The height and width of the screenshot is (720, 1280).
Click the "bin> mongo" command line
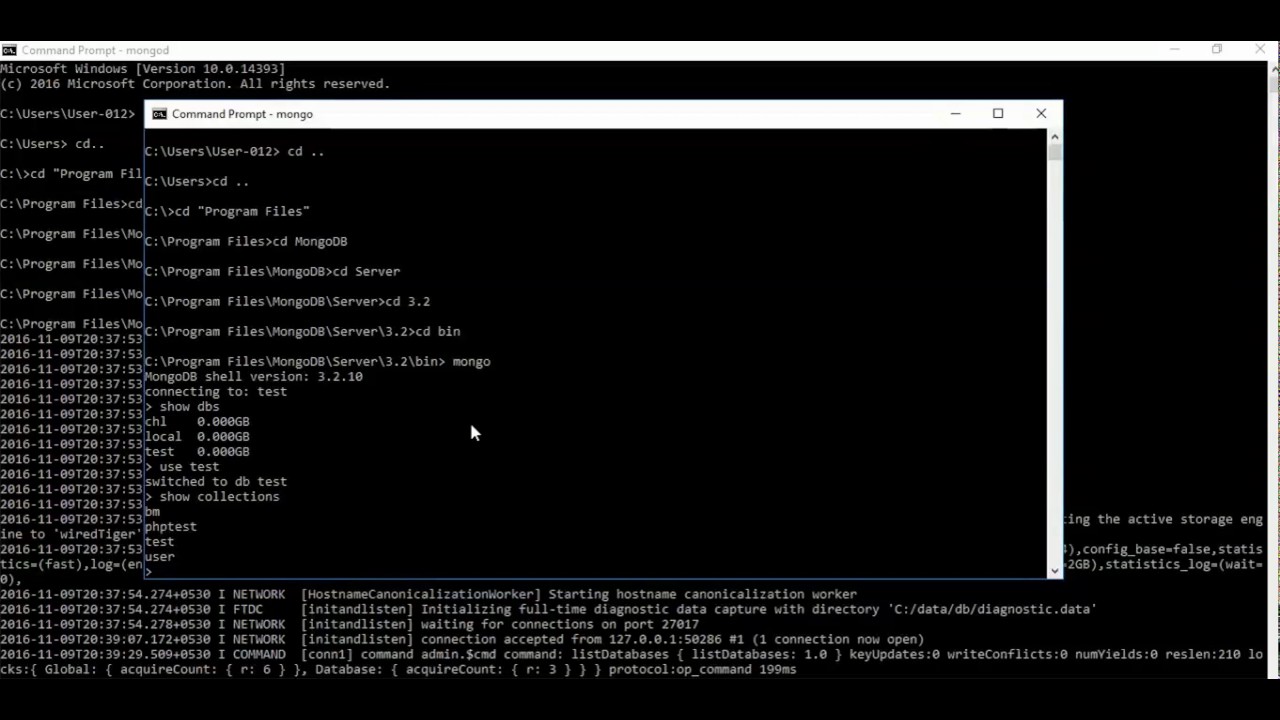coord(317,362)
